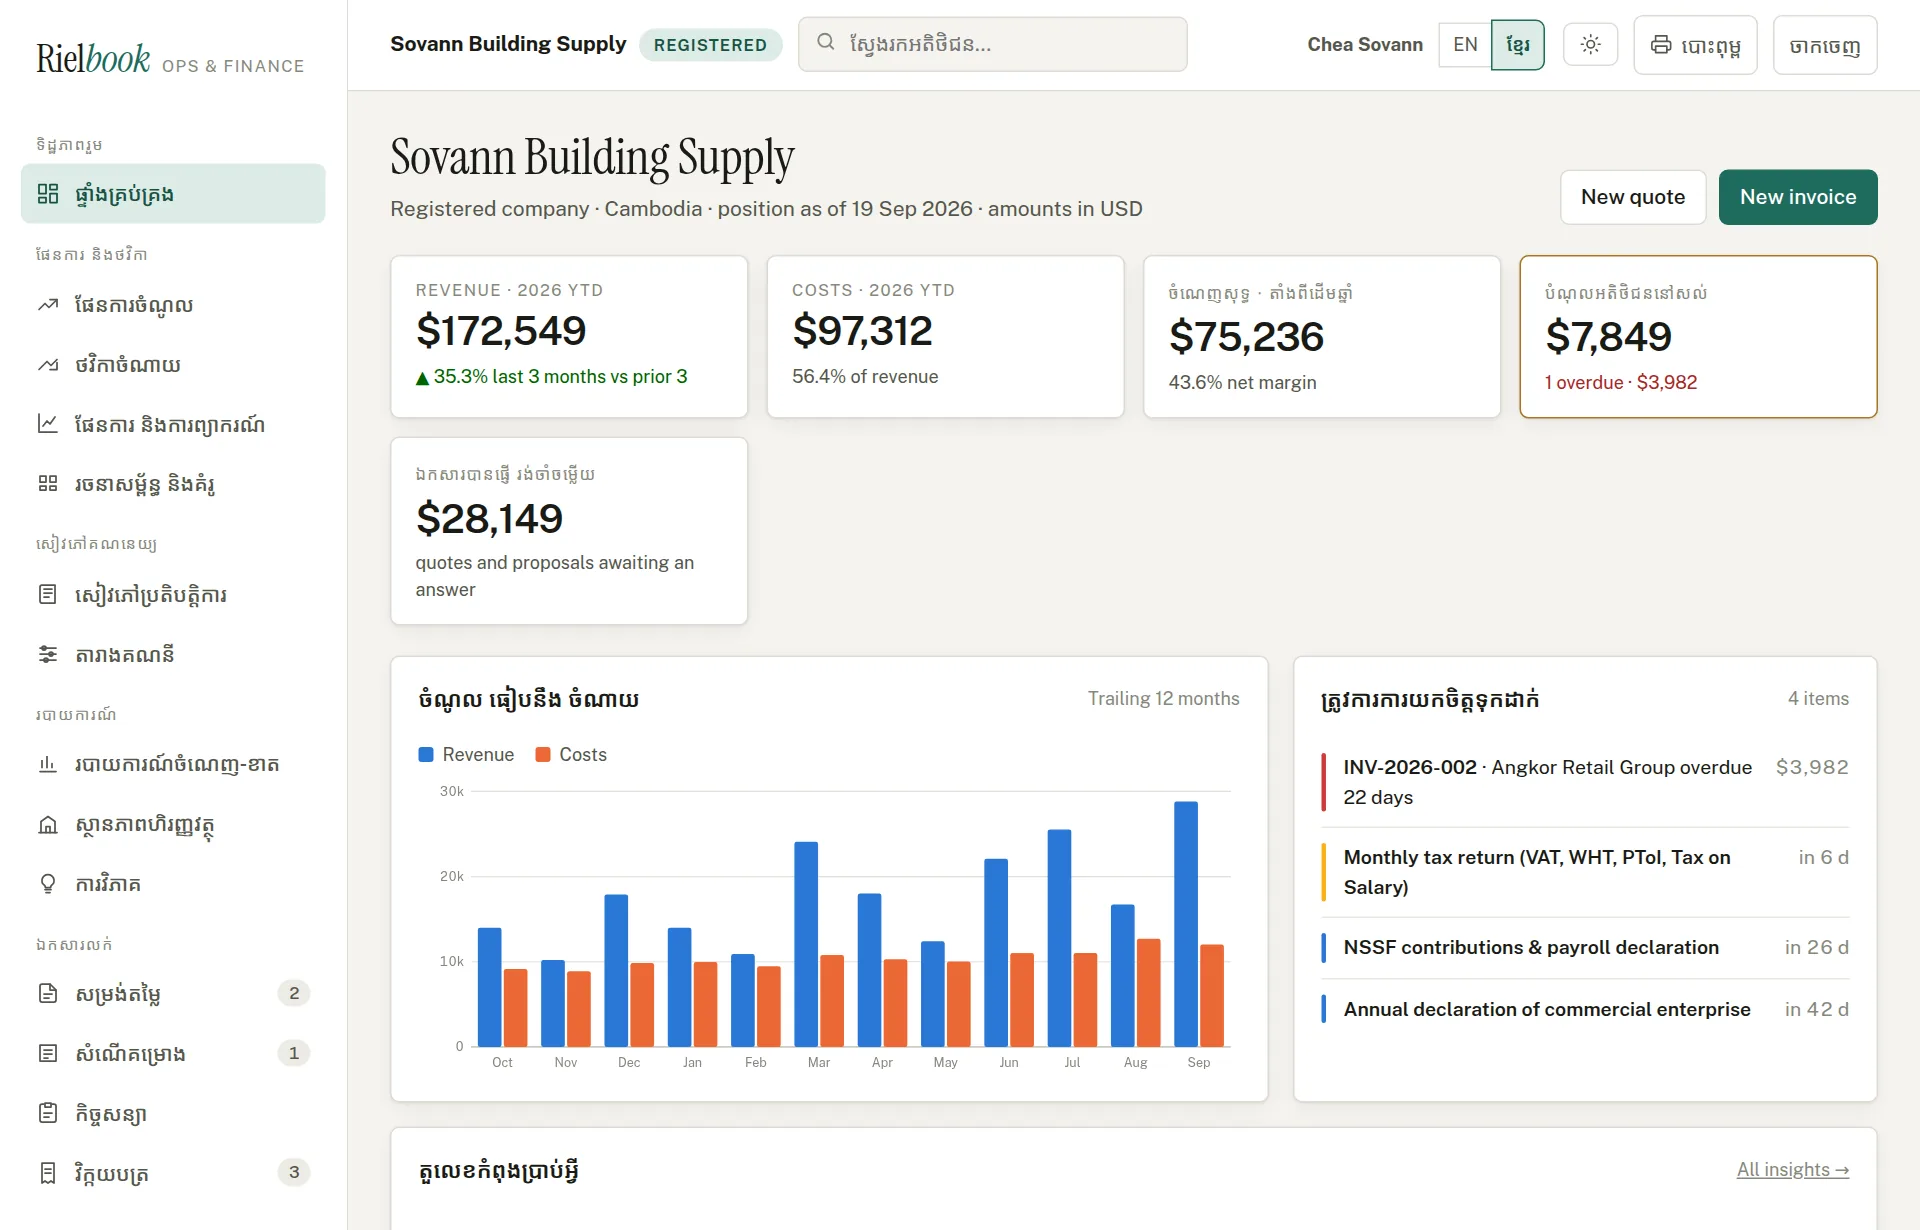Open the INV-2026-002 Angkor Retail Group overdue item
This screenshot has width=1920, height=1230.
pos(1585,782)
